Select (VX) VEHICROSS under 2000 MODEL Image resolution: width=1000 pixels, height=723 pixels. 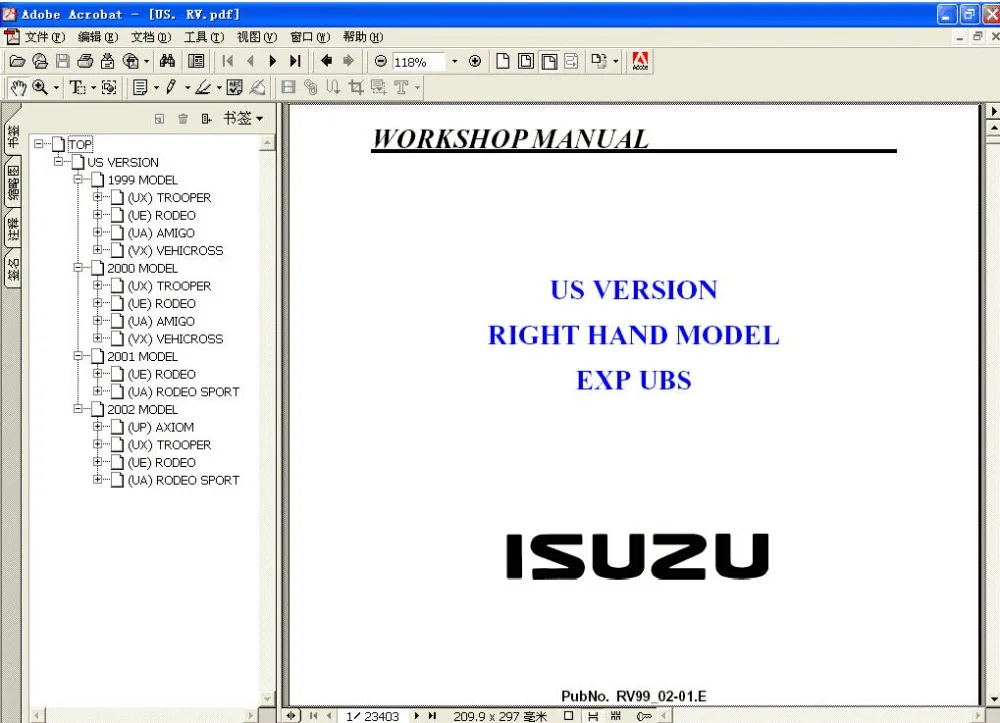click(x=175, y=339)
